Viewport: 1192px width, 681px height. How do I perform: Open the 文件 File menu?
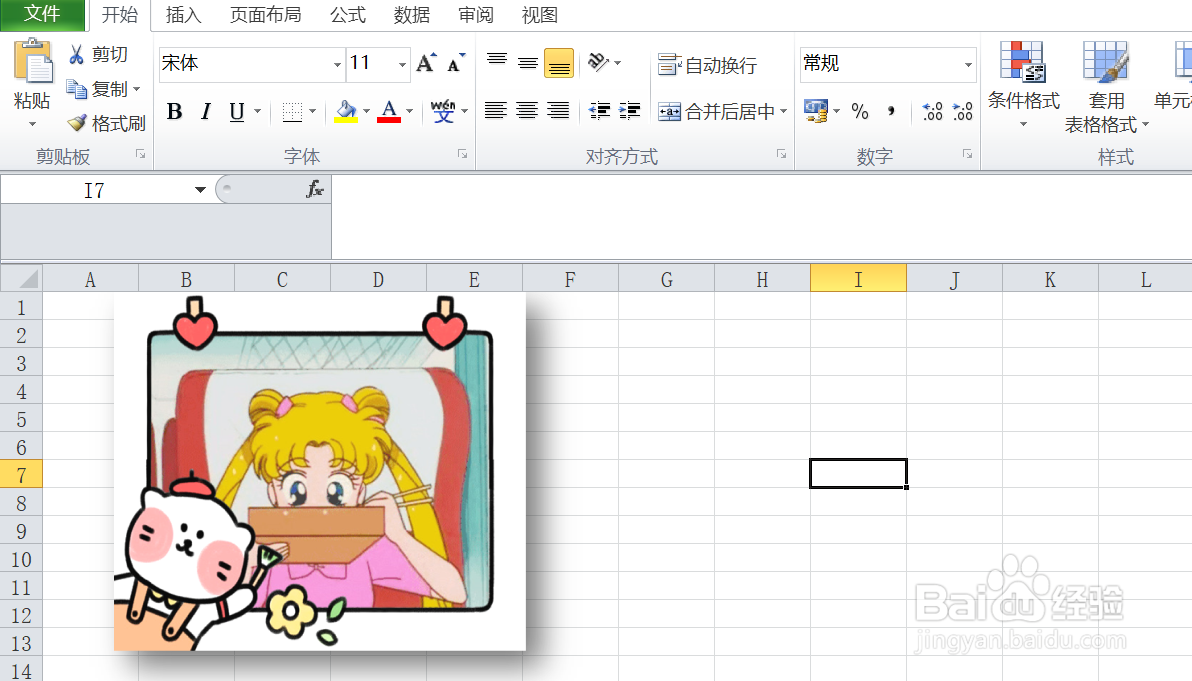point(42,14)
